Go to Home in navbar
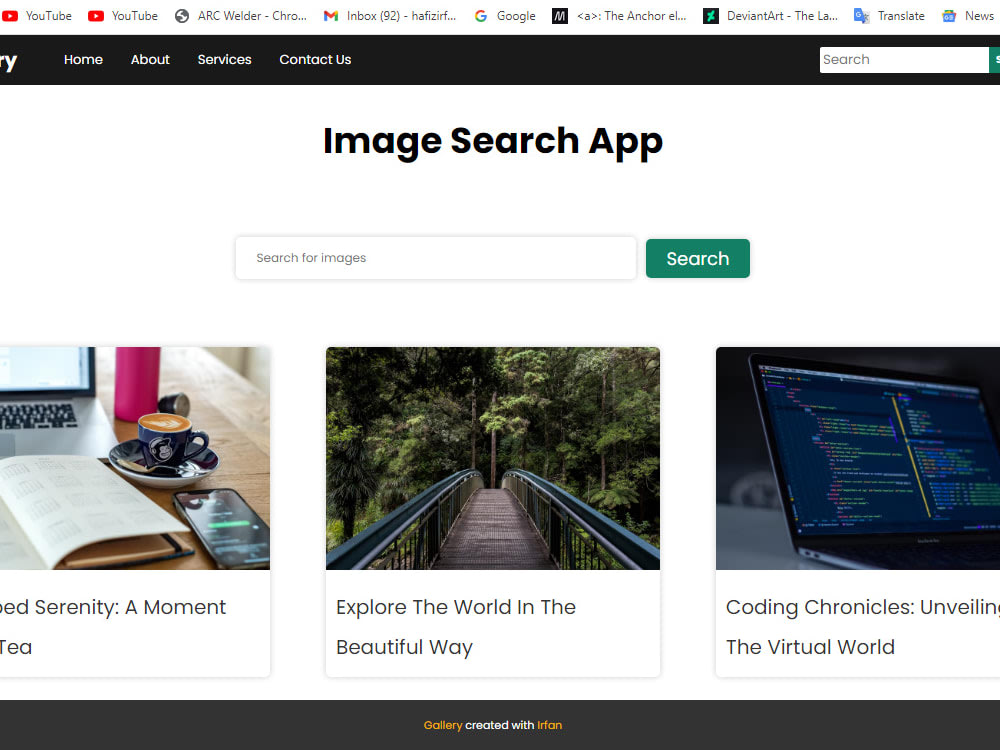Image resolution: width=1000 pixels, height=750 pixels. (x=83, y=59)
